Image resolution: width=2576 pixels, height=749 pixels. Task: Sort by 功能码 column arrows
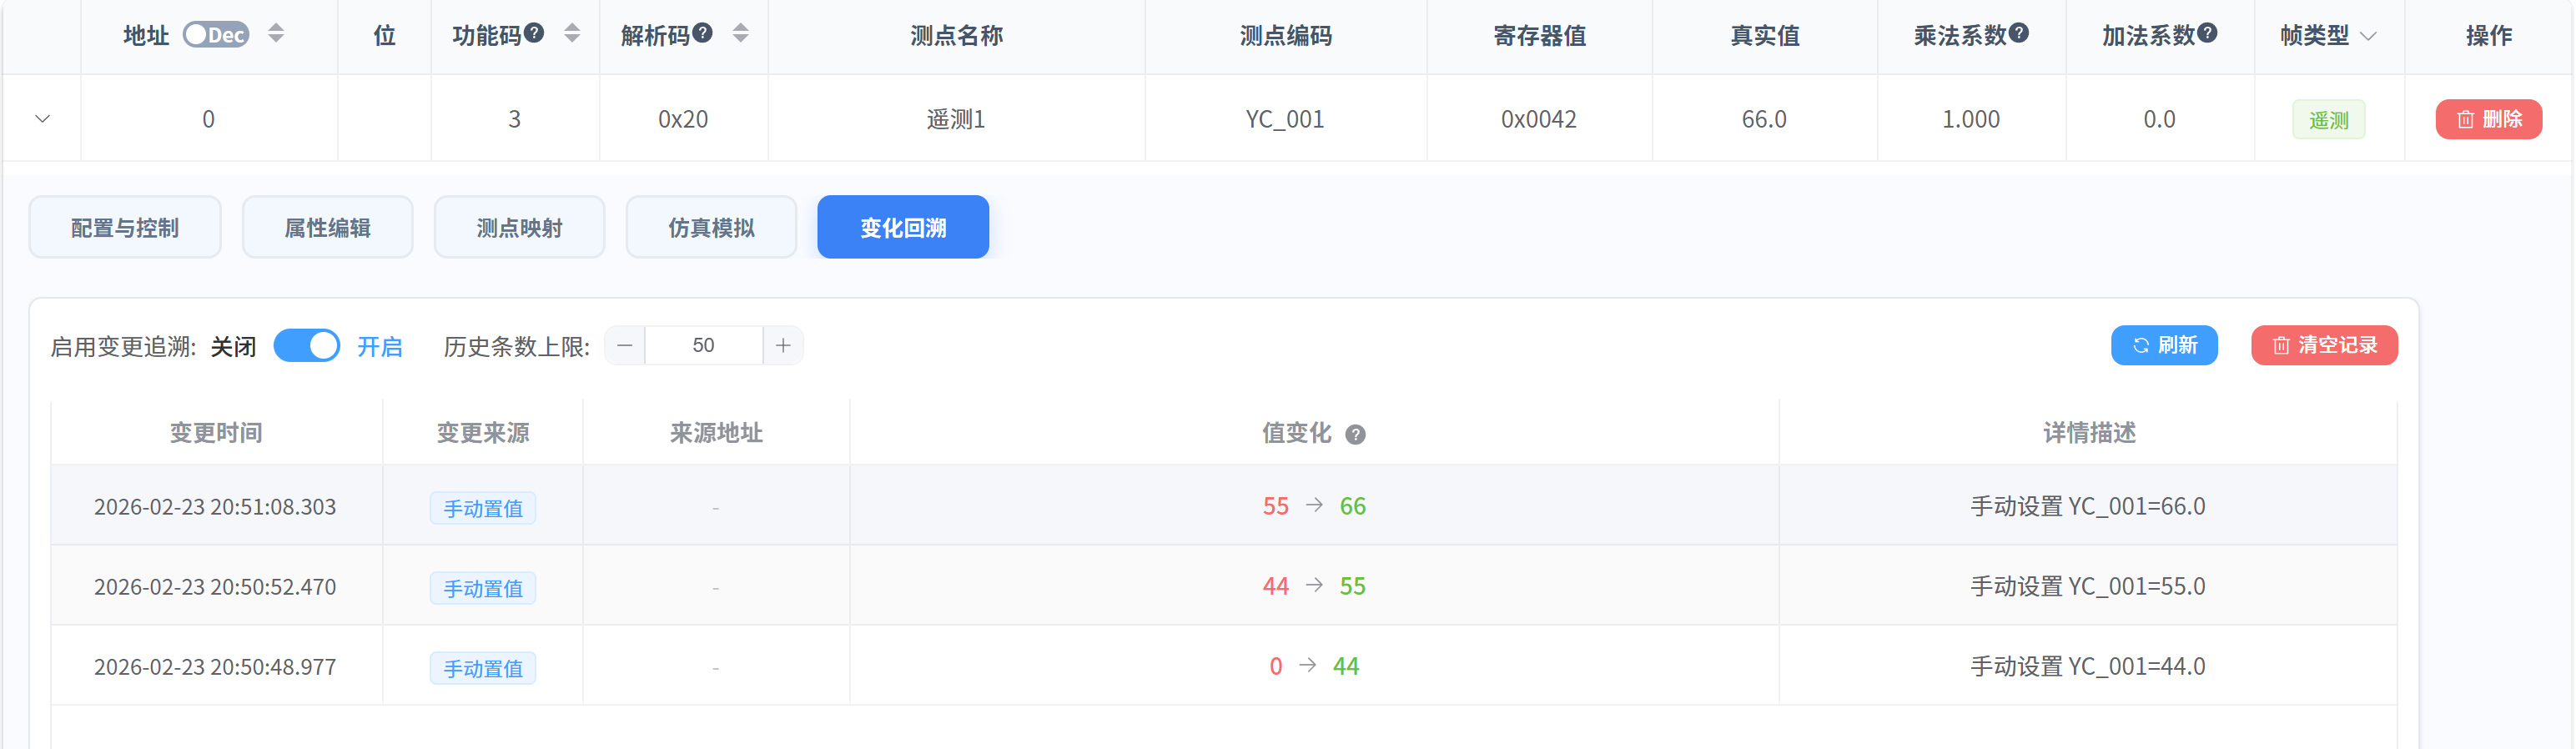(572, 34)
